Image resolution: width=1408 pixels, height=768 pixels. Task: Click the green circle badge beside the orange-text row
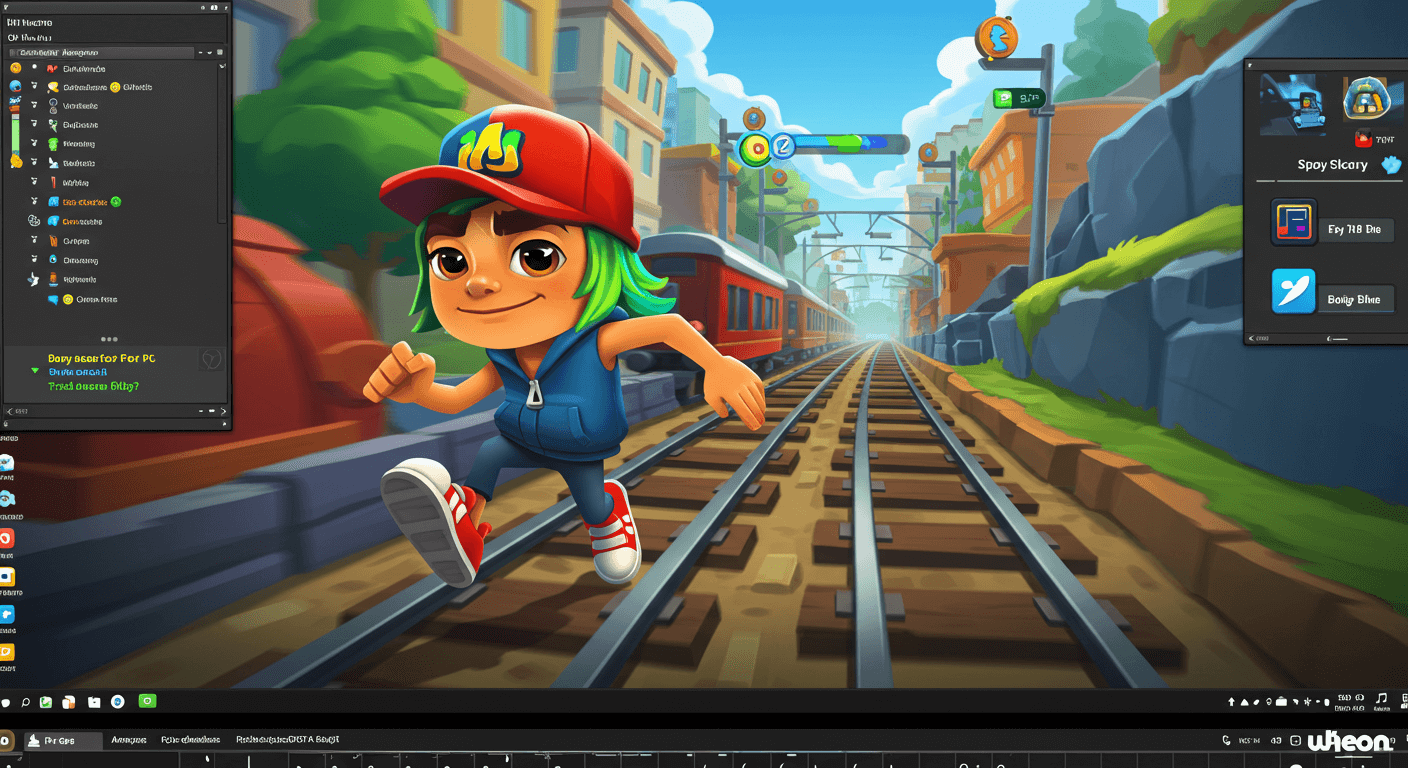(x=115, y=201)
